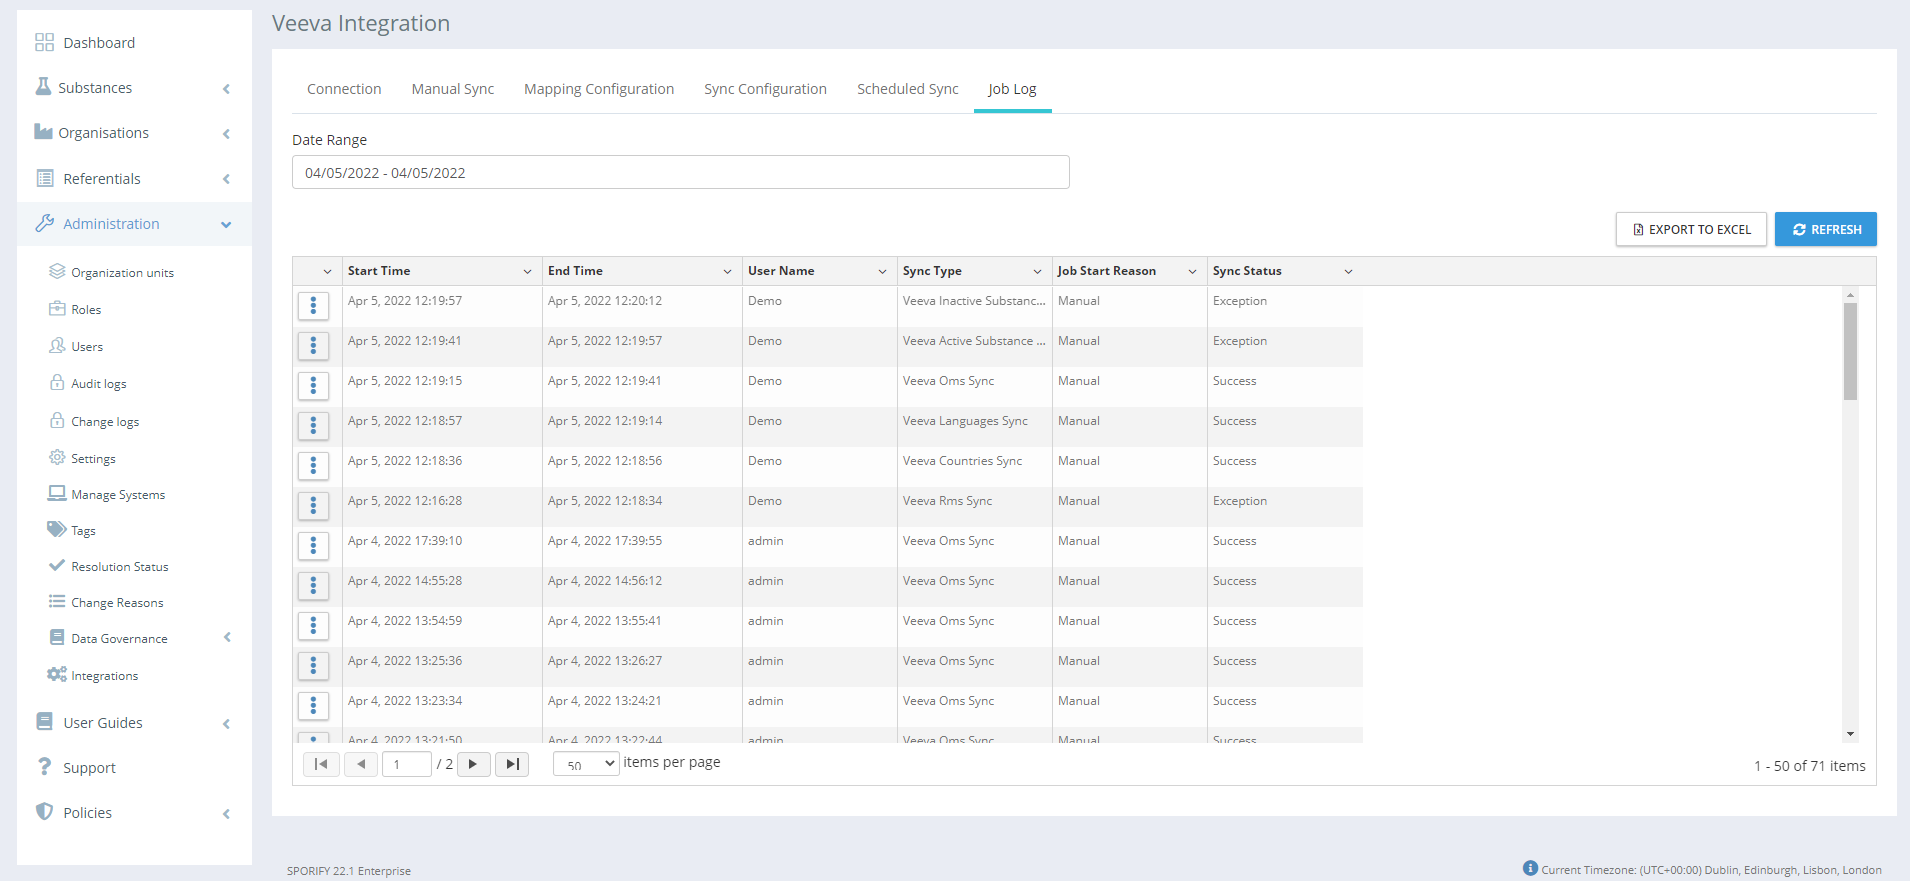Go to the next results page
Image resolution: width=1910 pixels, height=881 pixels.
(x=473, y=764)
